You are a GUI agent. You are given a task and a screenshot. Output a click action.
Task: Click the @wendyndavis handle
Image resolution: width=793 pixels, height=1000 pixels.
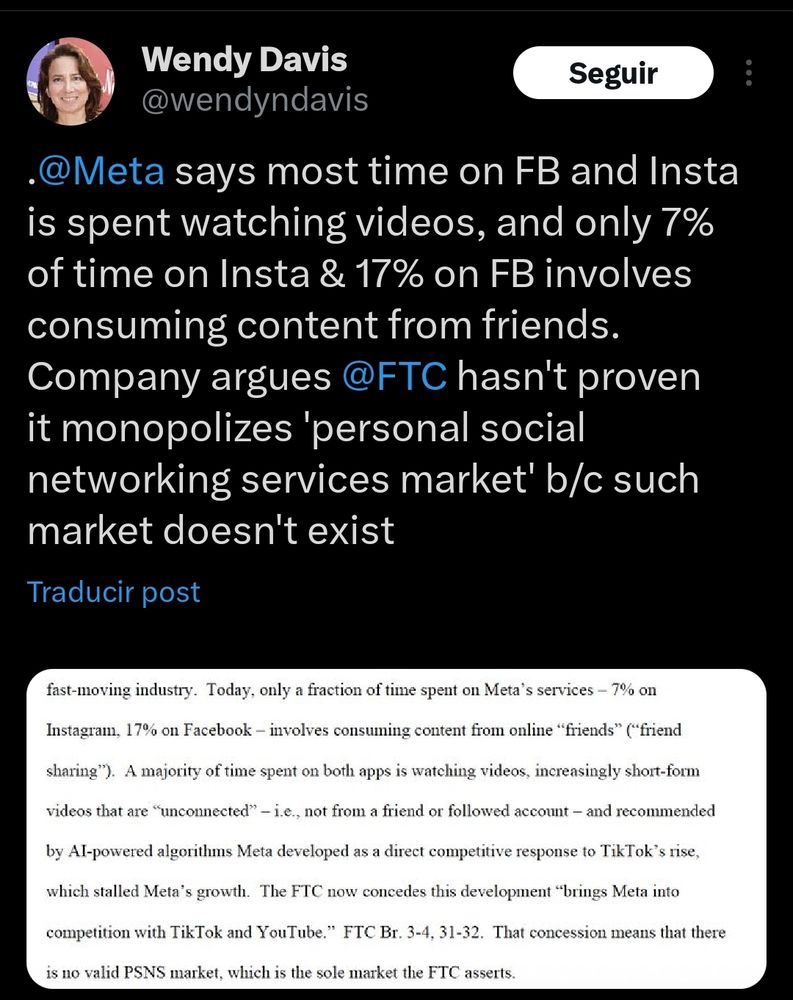click(x=255, y=100)
